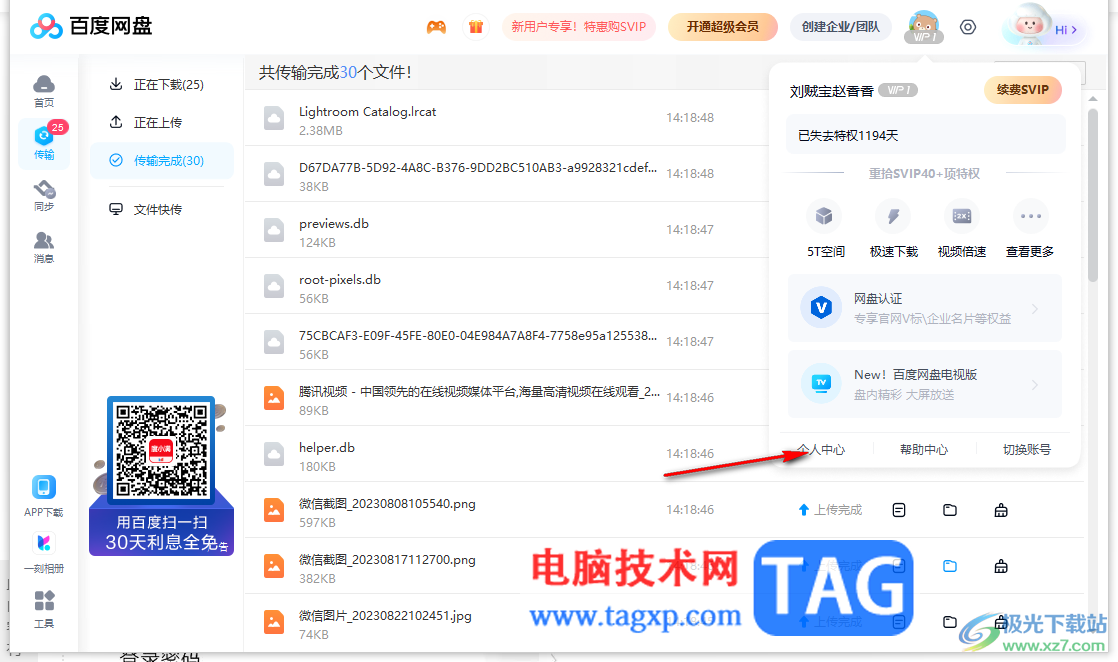Expand the 百度网盘电视版 card chevron
This screenshot has width=1118, height=662.
tap(1035, 385)
